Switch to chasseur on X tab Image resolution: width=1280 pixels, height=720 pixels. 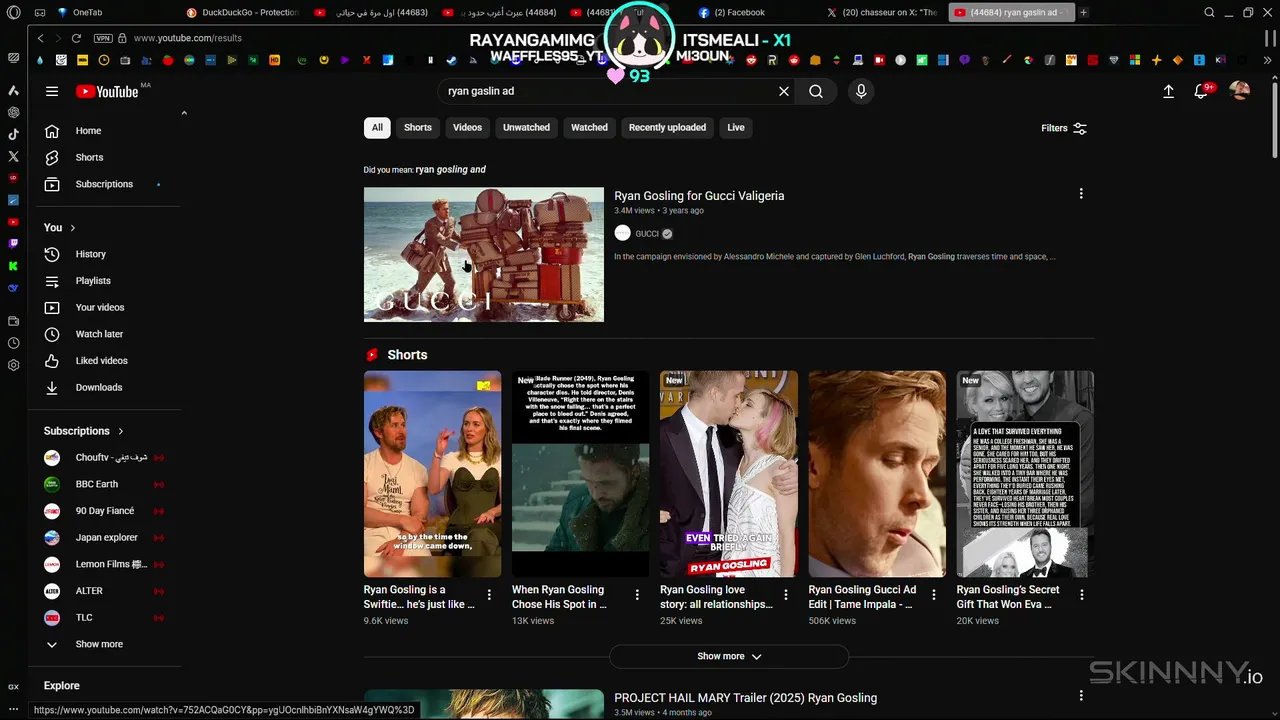pyautogui.click(x=882, y=13)
